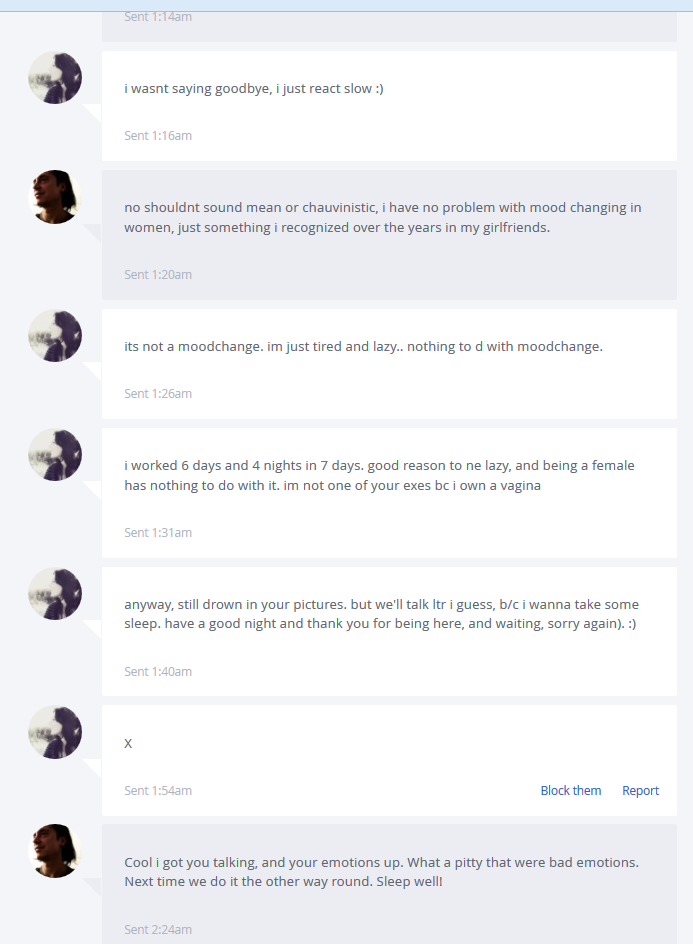Click the 'anyway, still drown in your pictures' message
Viewport: 693px width, 944px height.
tap(381, 613)
